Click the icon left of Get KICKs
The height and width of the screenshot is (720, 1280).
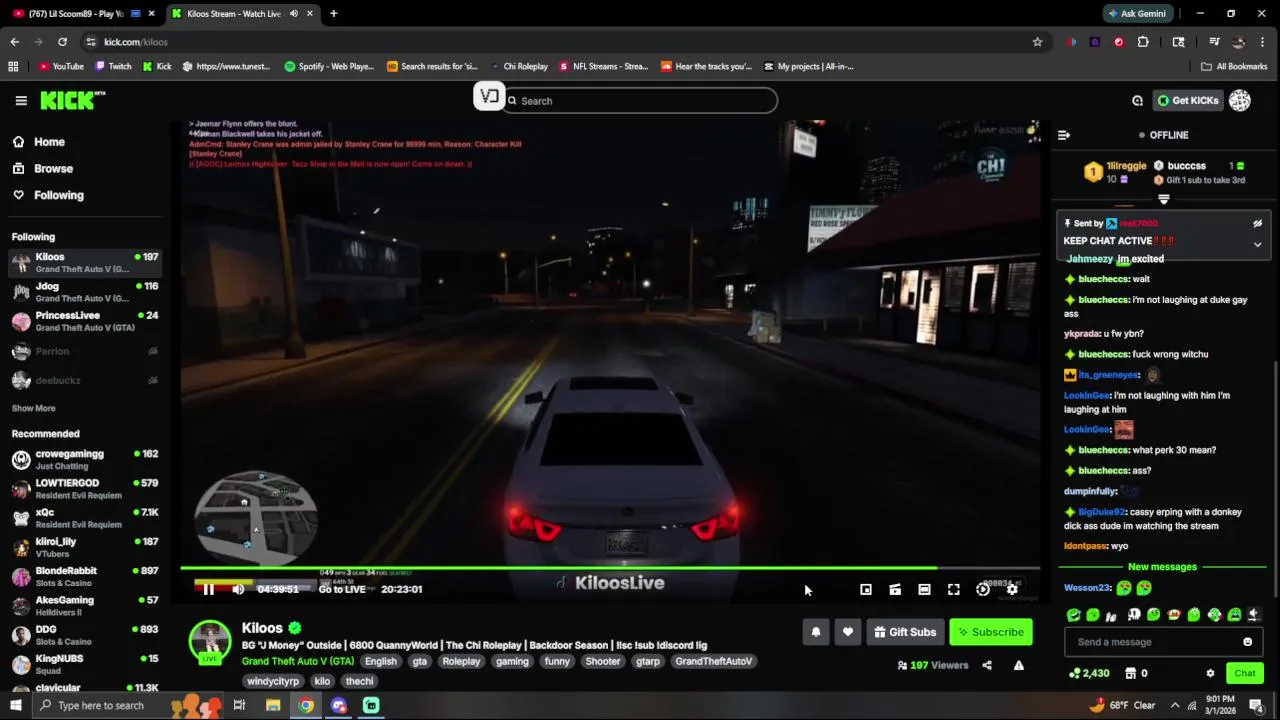[x=1137, y=100]
